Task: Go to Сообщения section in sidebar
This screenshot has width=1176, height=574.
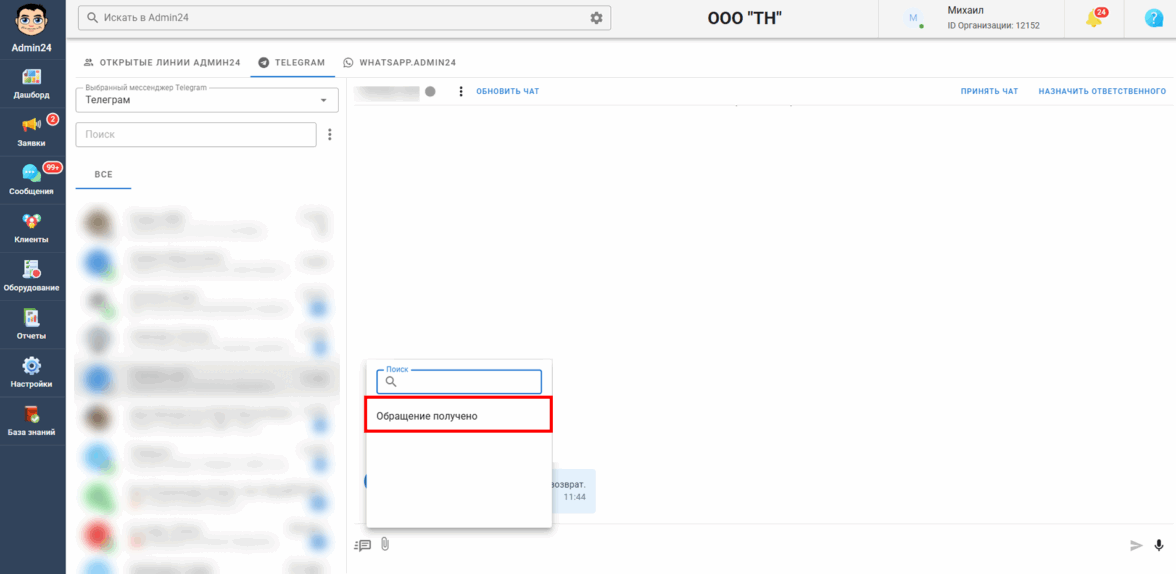Action: pyautogui.click(x=32, y=180)
